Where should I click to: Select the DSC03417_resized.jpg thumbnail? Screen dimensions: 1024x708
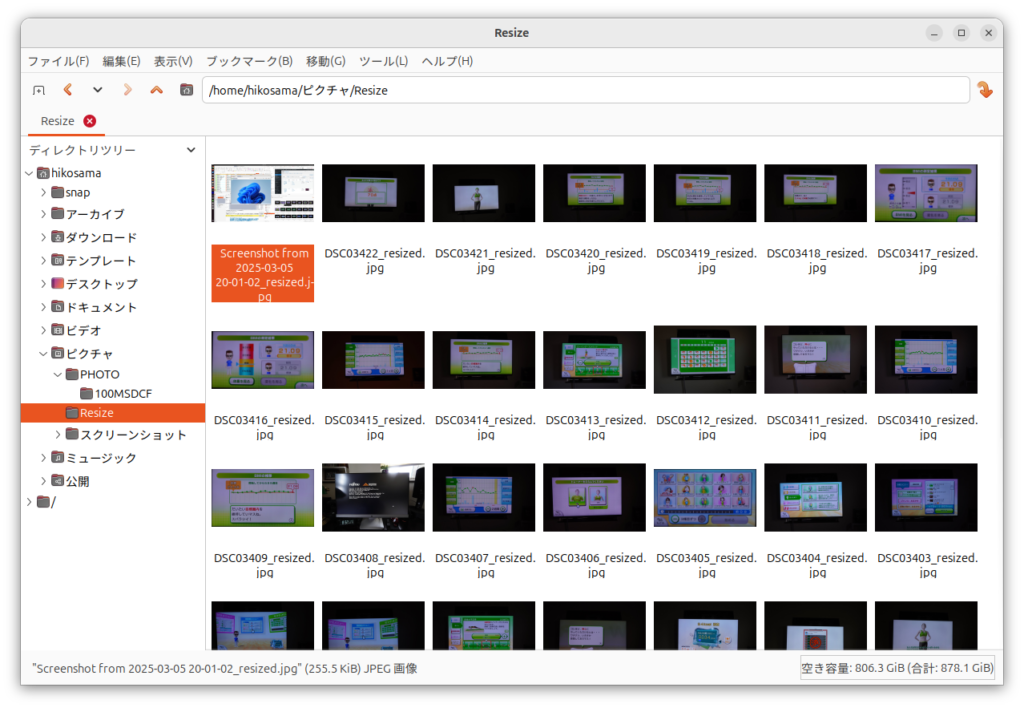point(926,193)
